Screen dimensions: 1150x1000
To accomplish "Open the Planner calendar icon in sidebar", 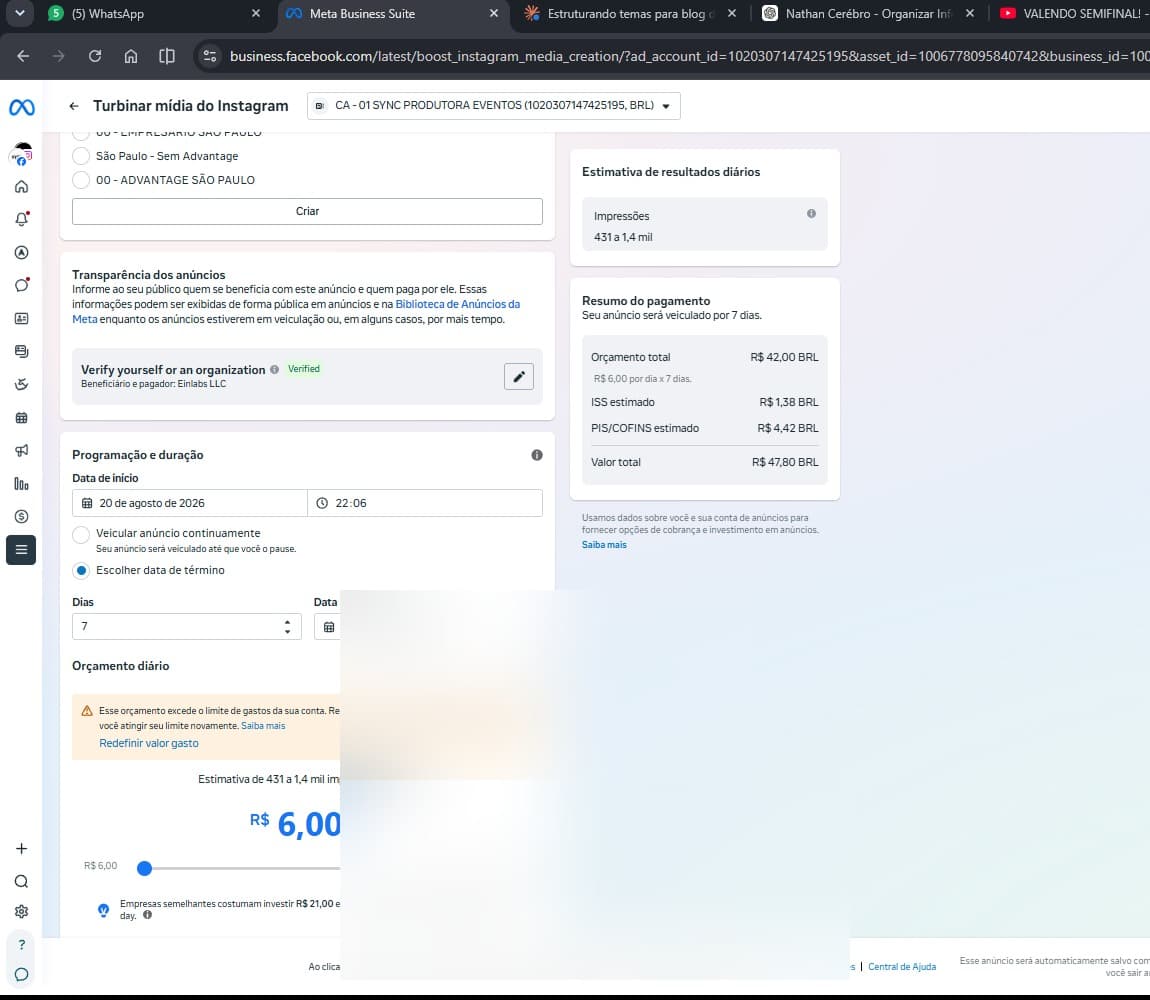I will click(21, 417).
